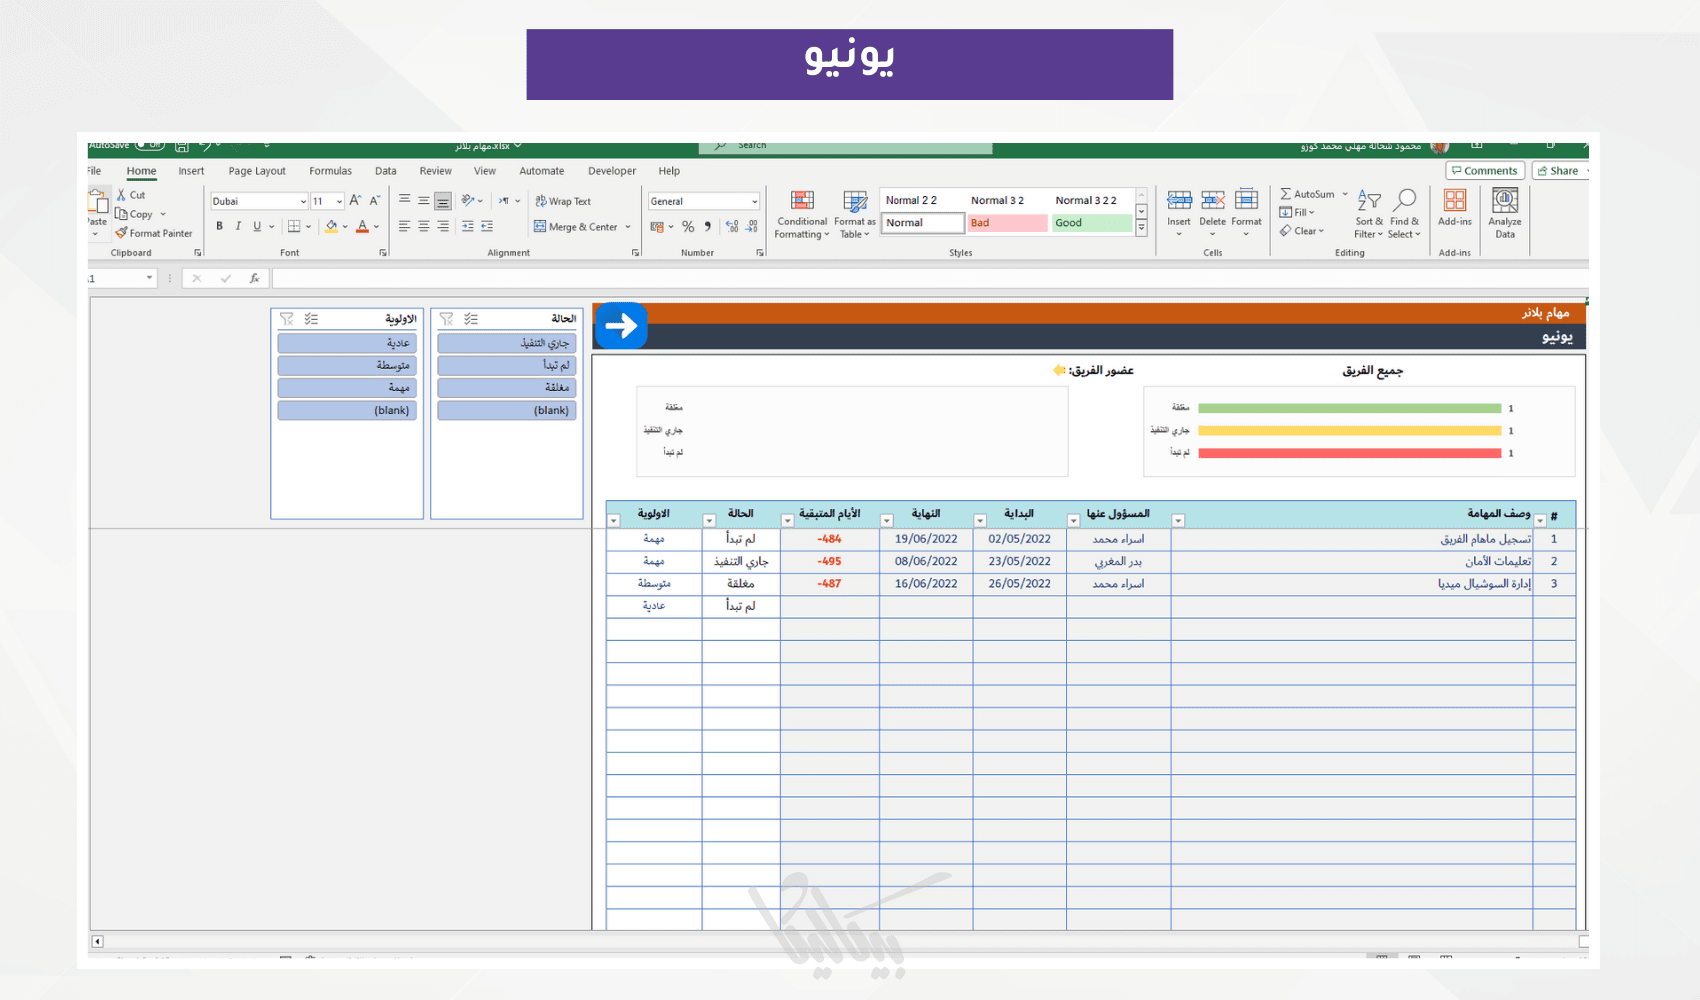The height and width of the screenshot is (1000, 1700).
Task: Open the Review tab
Action: click(435, 171)
